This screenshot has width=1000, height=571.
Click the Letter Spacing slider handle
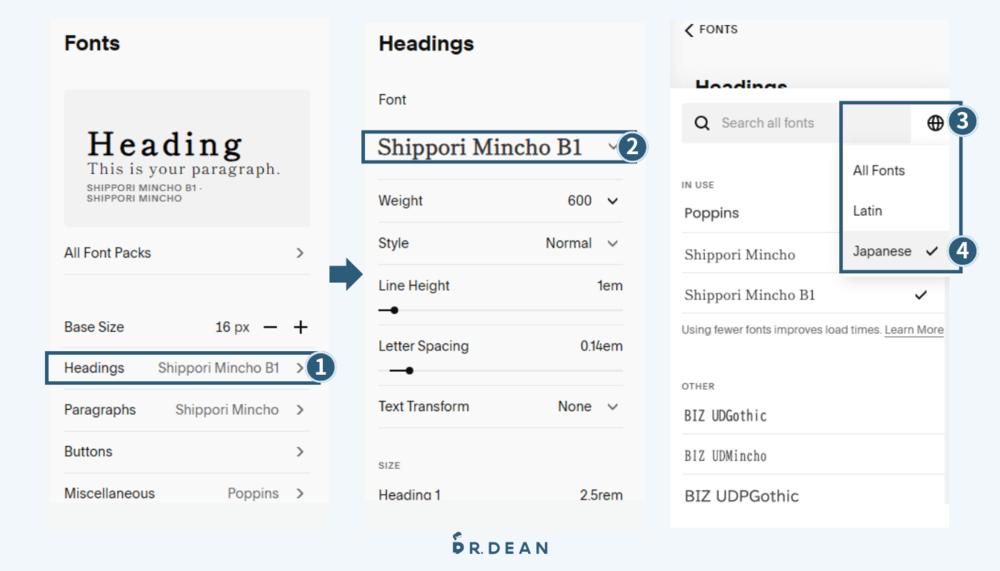coord(409,371)
